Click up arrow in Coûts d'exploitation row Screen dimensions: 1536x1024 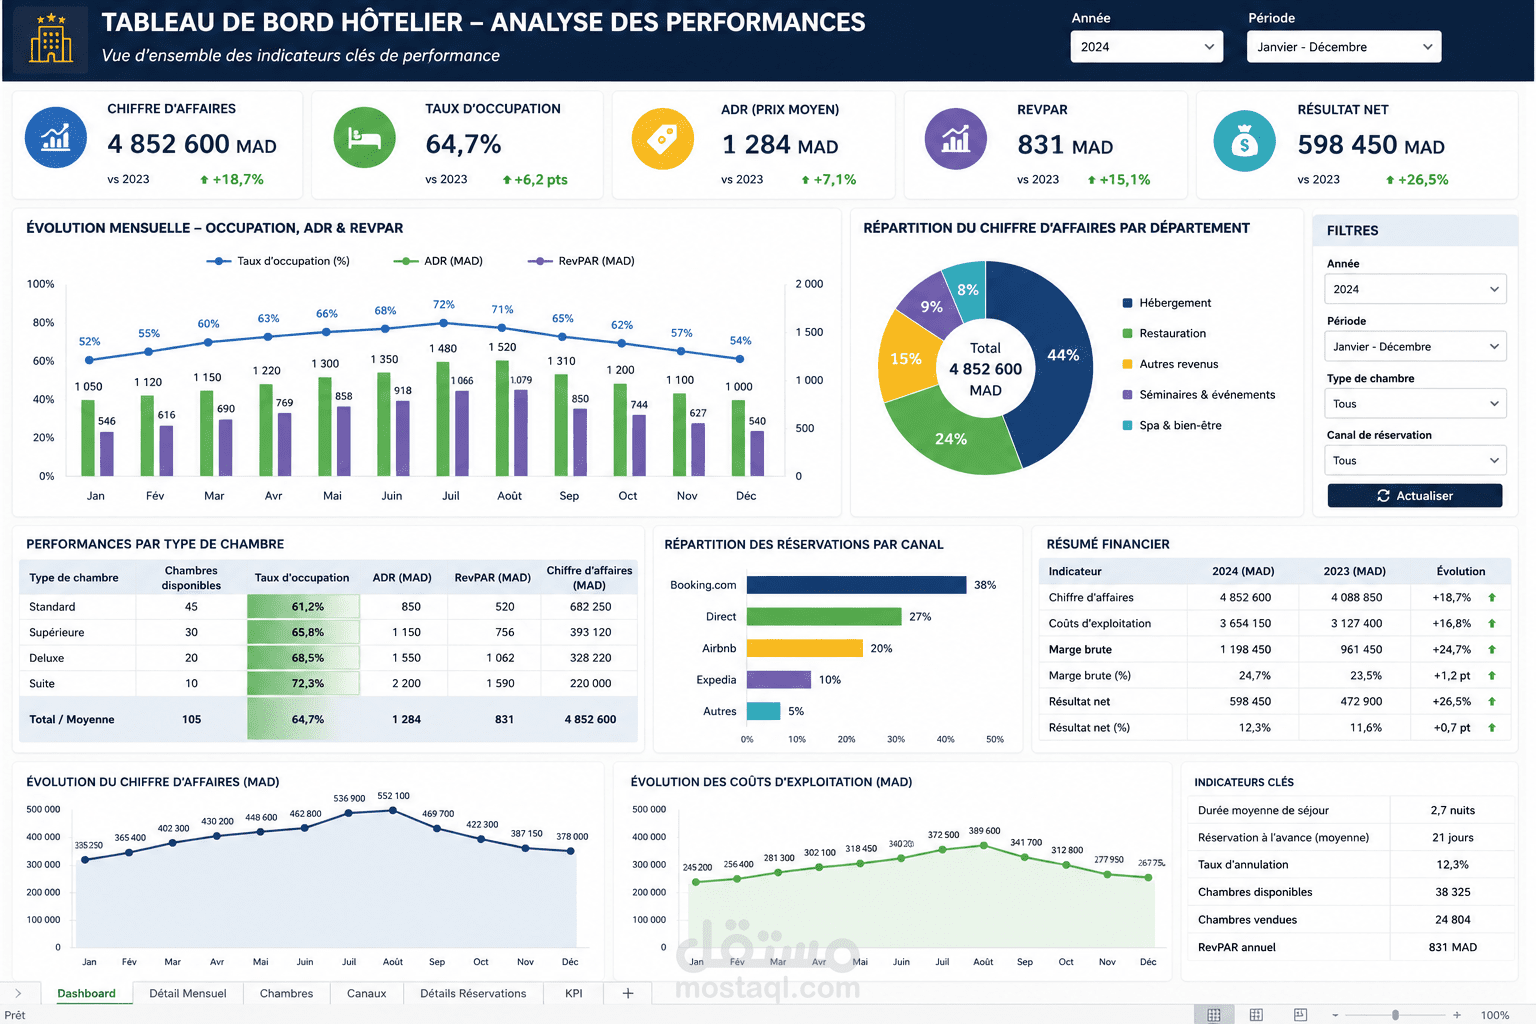coord(1492,623)
